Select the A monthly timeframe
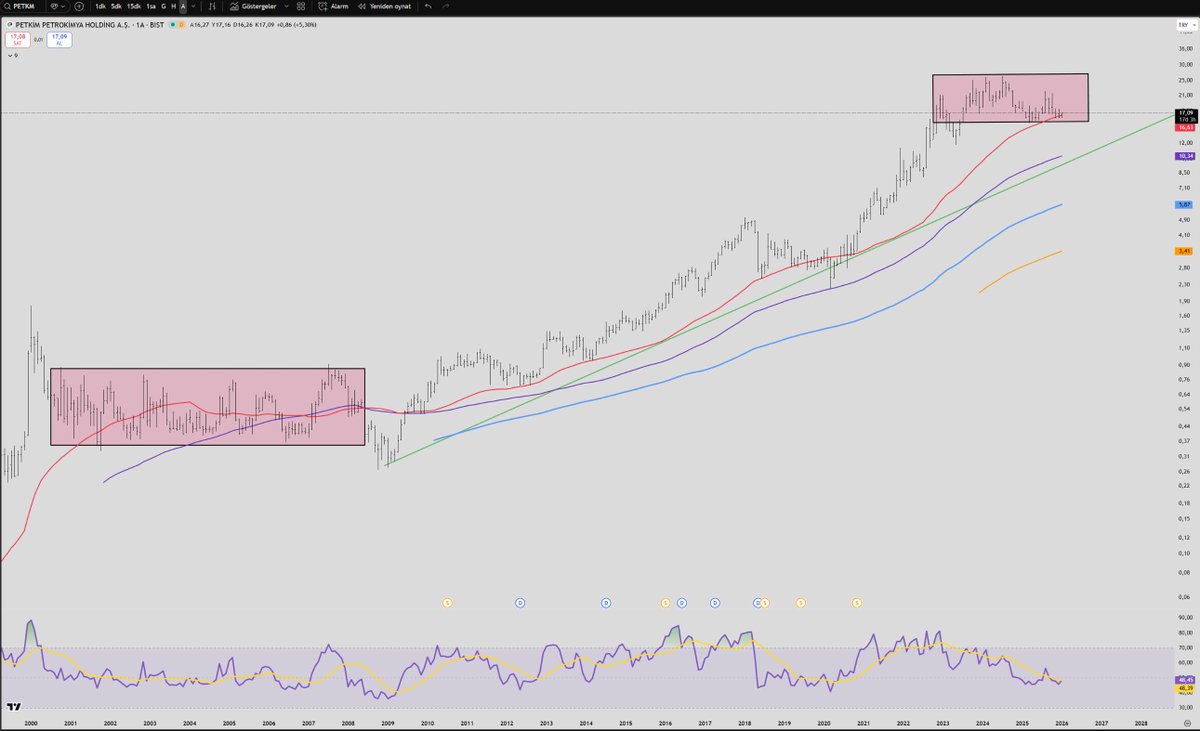Screen dimensions: 1200x731 pos(183,6)
